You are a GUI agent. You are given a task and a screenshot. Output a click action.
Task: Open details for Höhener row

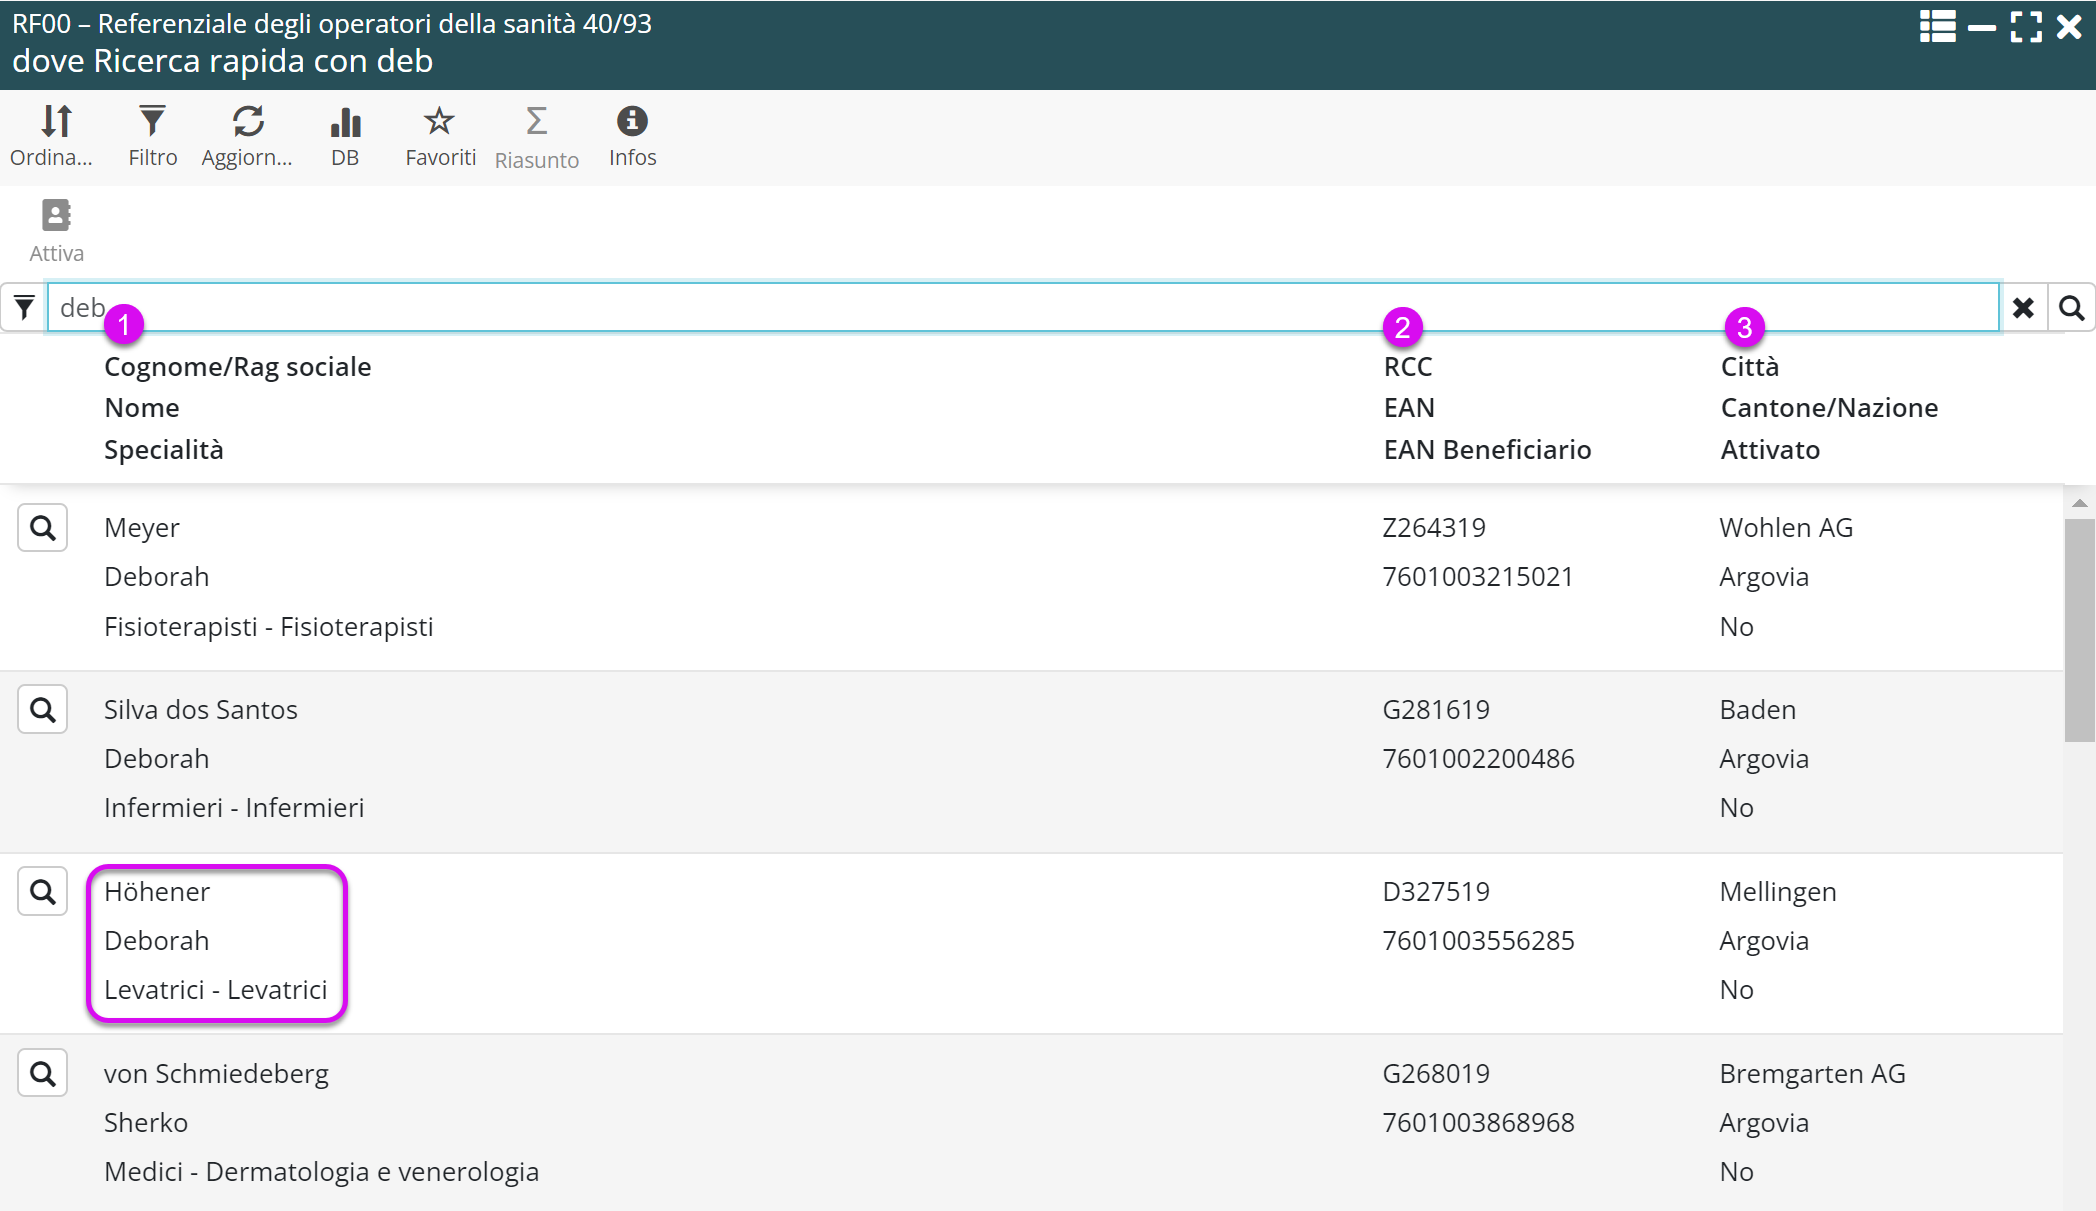[42, 892]
